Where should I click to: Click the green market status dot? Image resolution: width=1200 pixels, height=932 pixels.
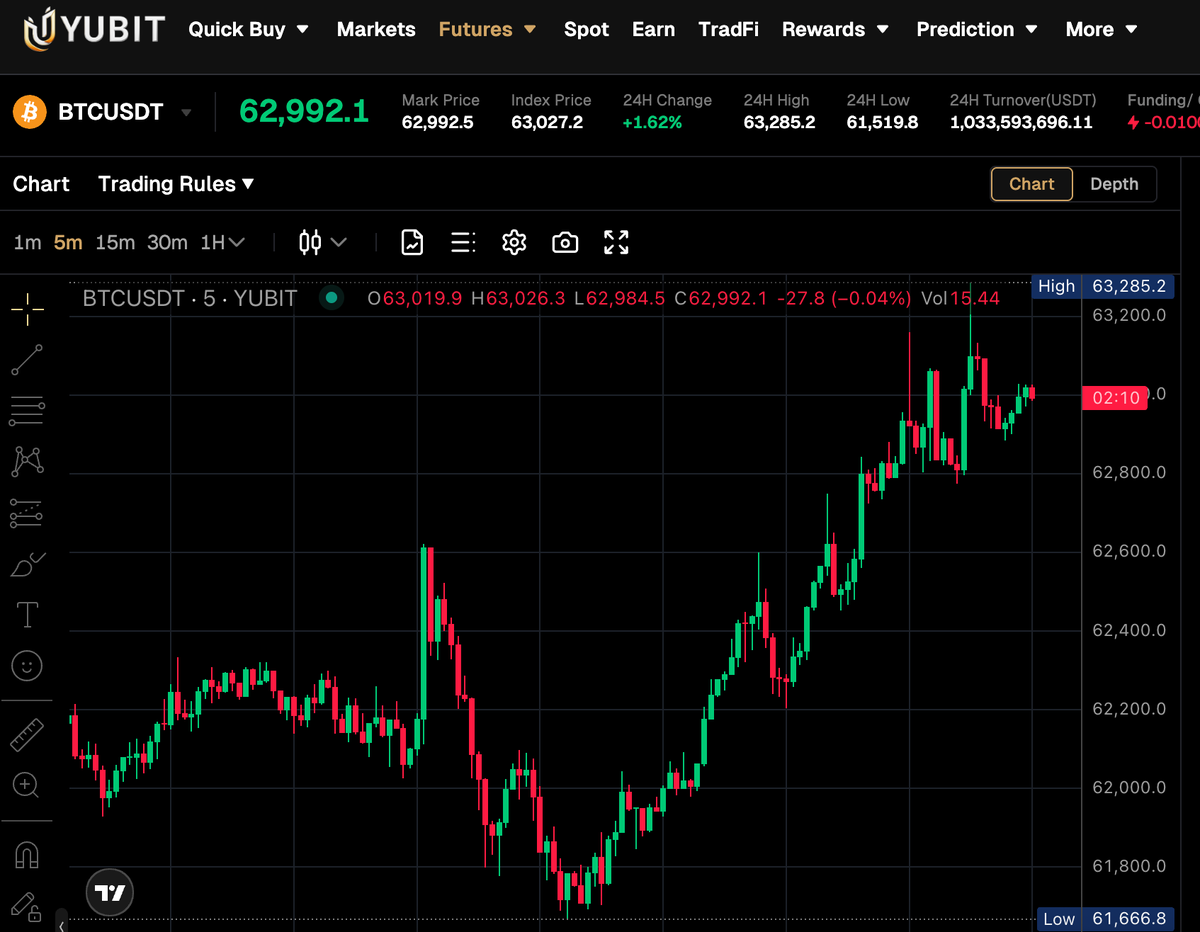click(x=331, y=297)
